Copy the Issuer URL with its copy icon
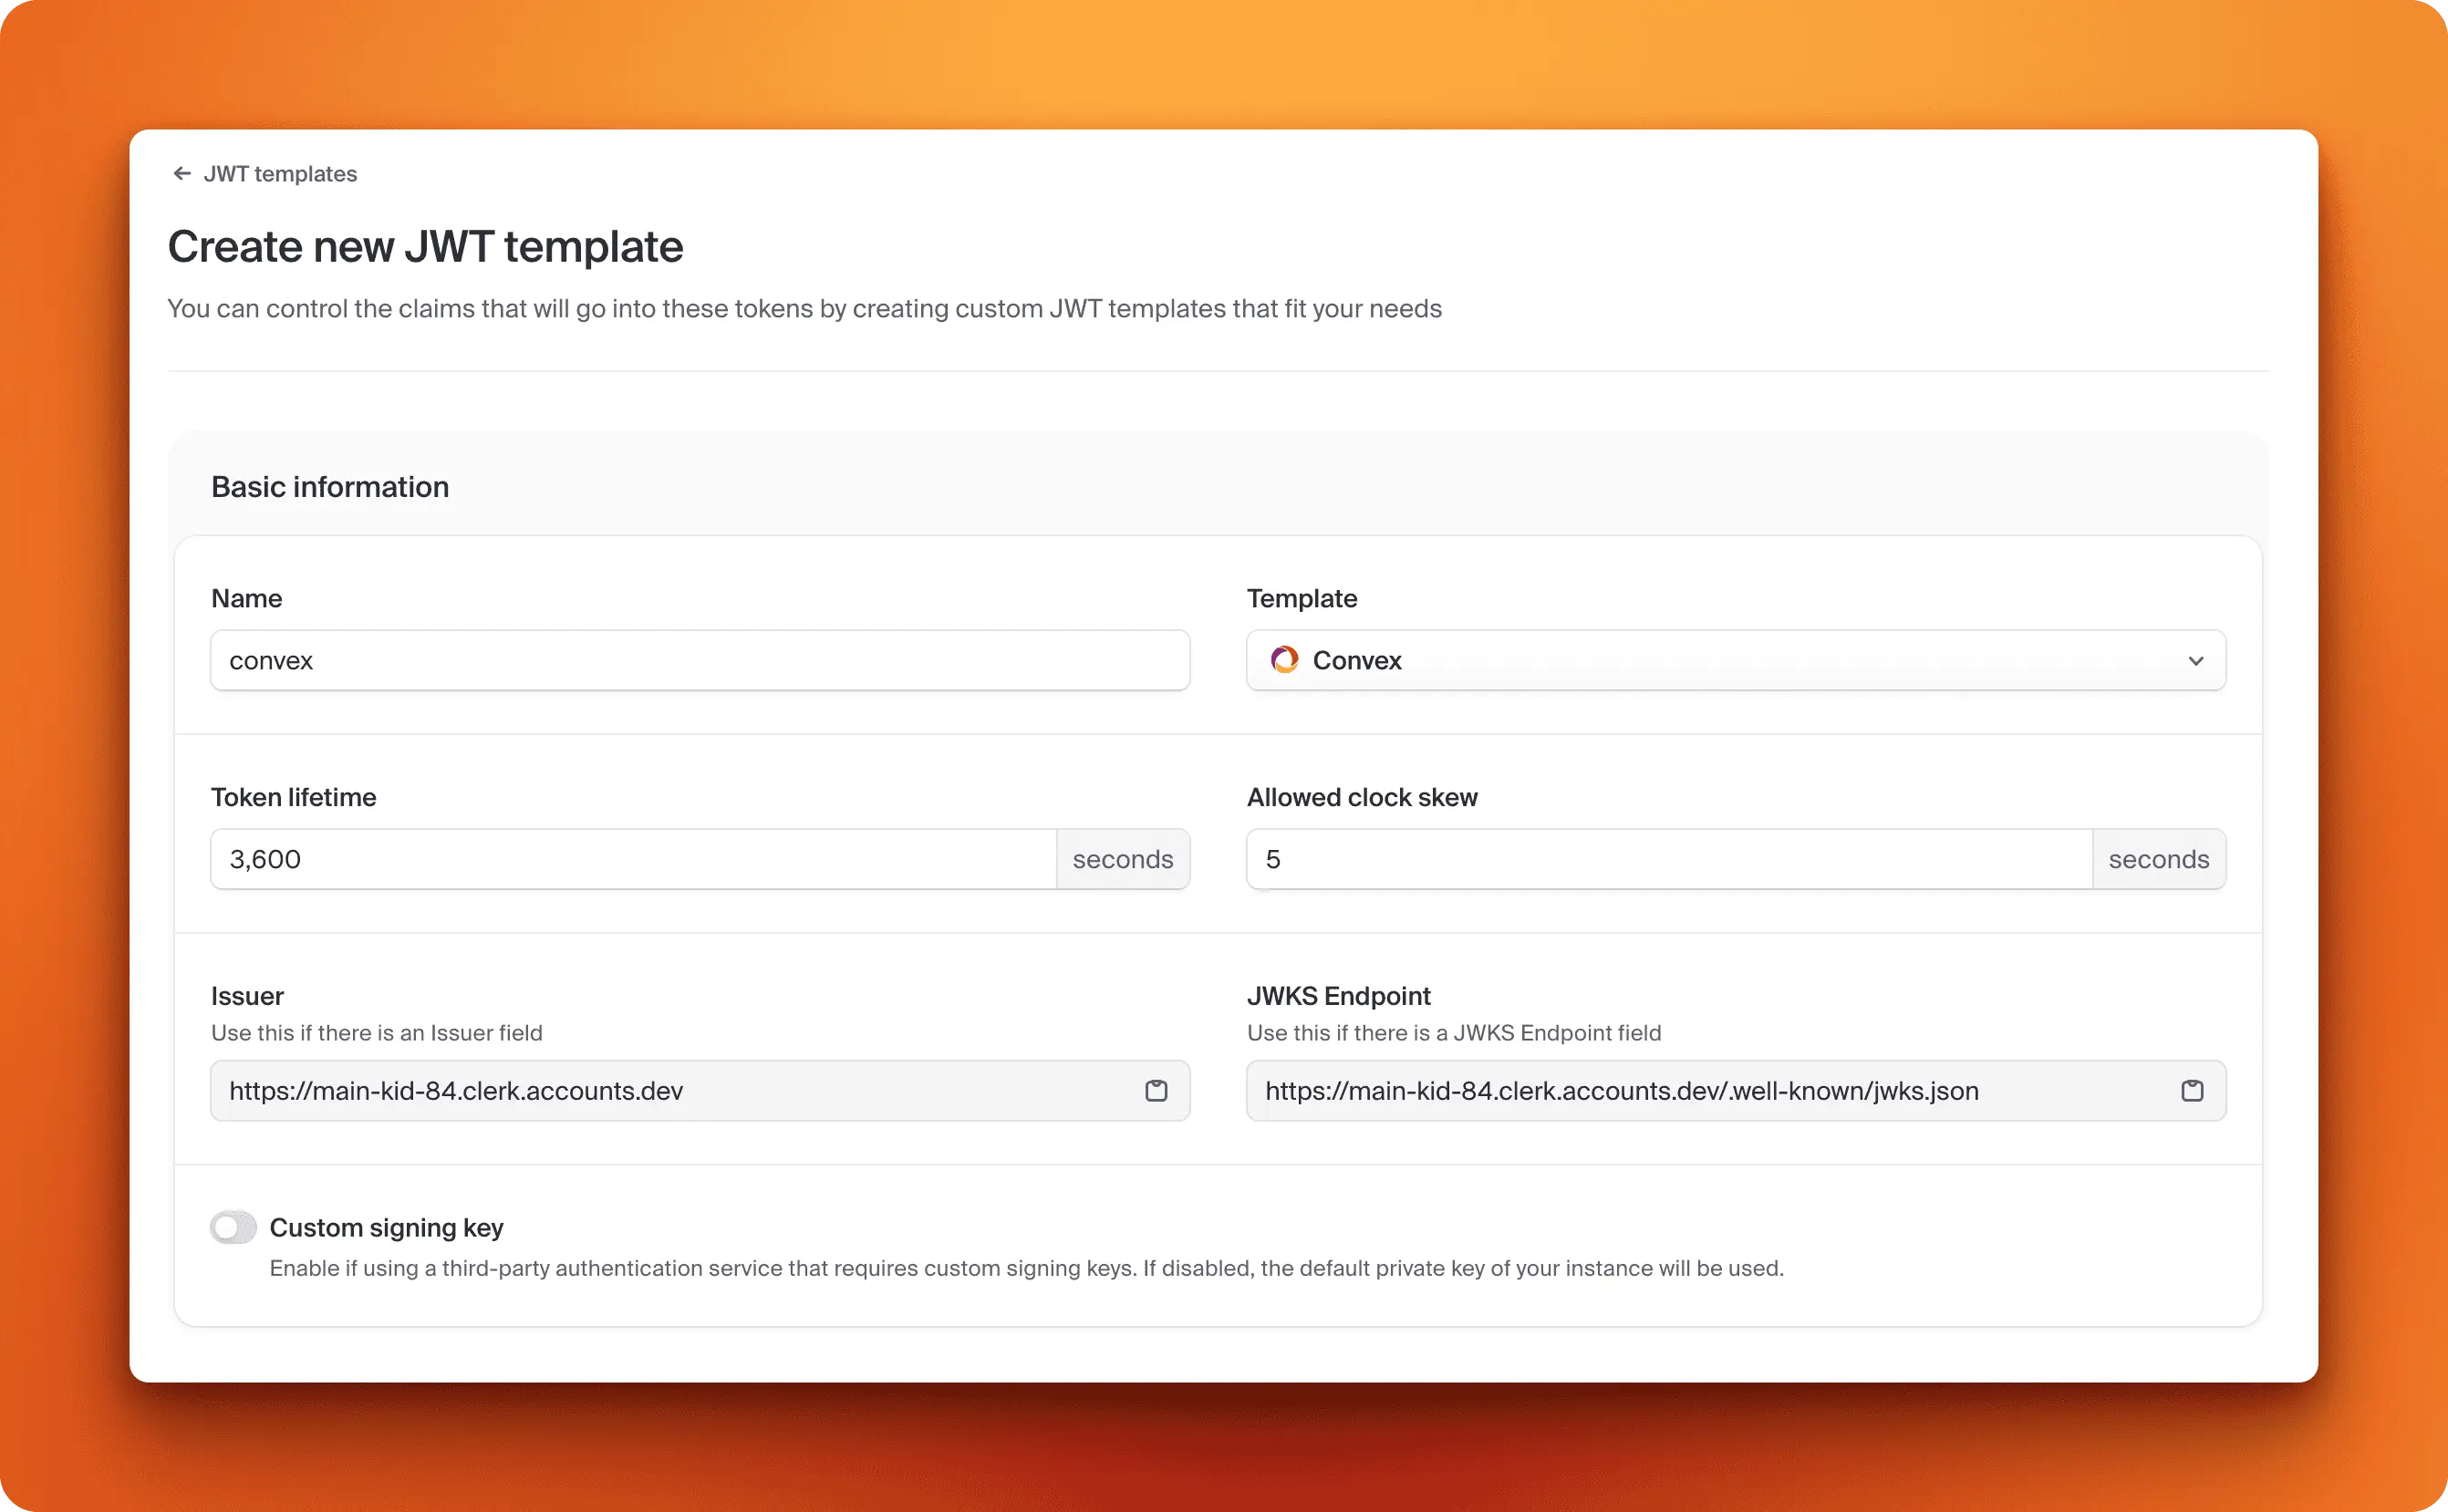This screenshot has width=2448, height=1512. tap(1157, 1091)
